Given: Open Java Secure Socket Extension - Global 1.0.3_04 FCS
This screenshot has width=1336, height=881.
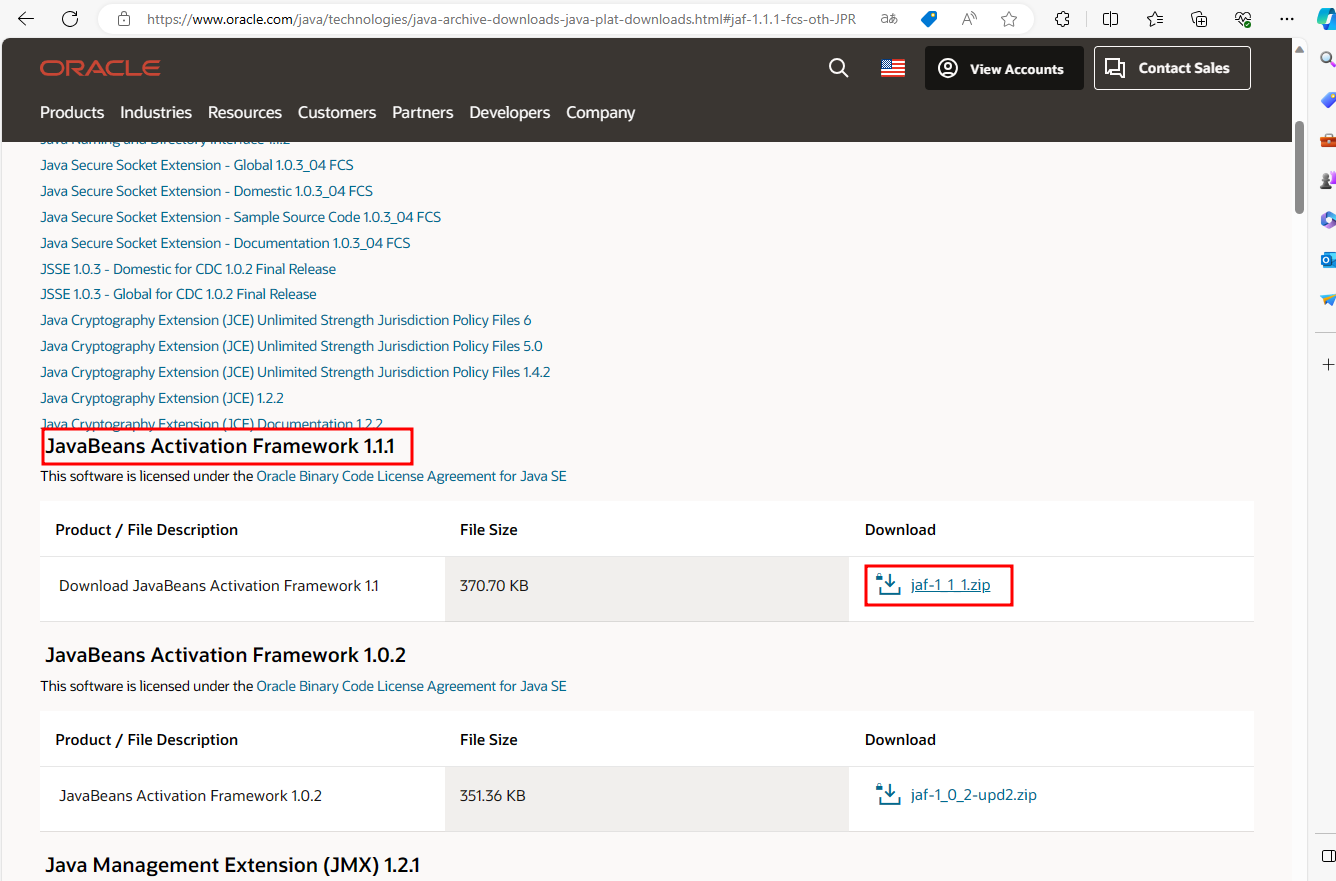Looking at the screenshot, I should tap(197, 165).
